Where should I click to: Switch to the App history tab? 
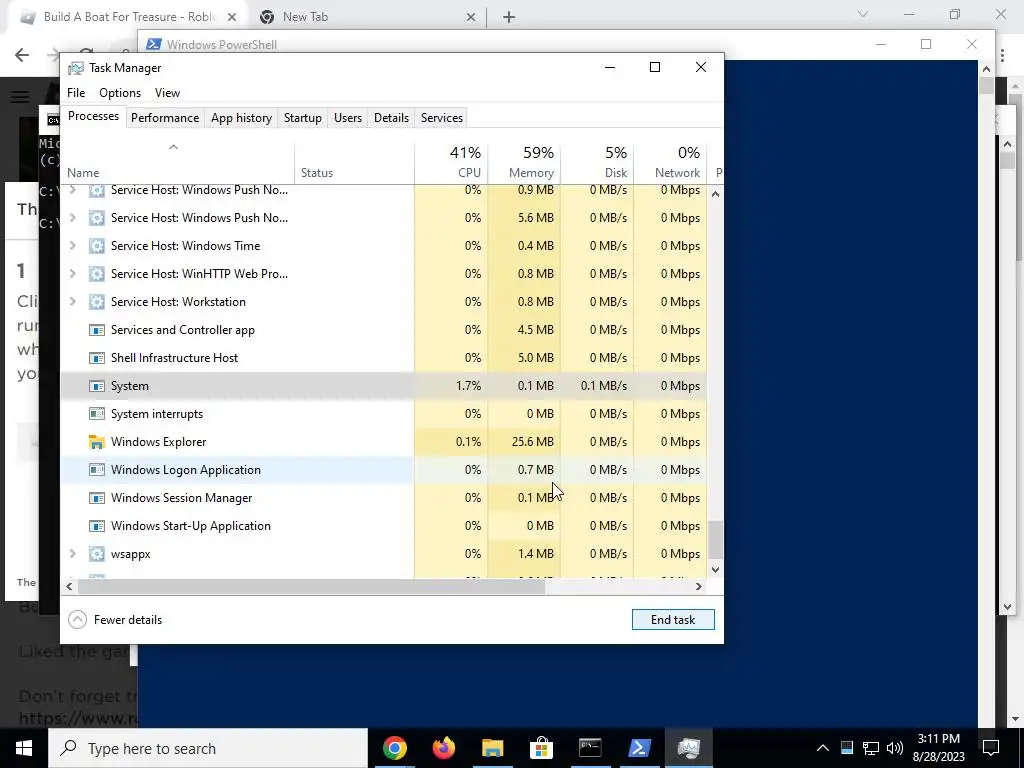(x=241, y=118)
